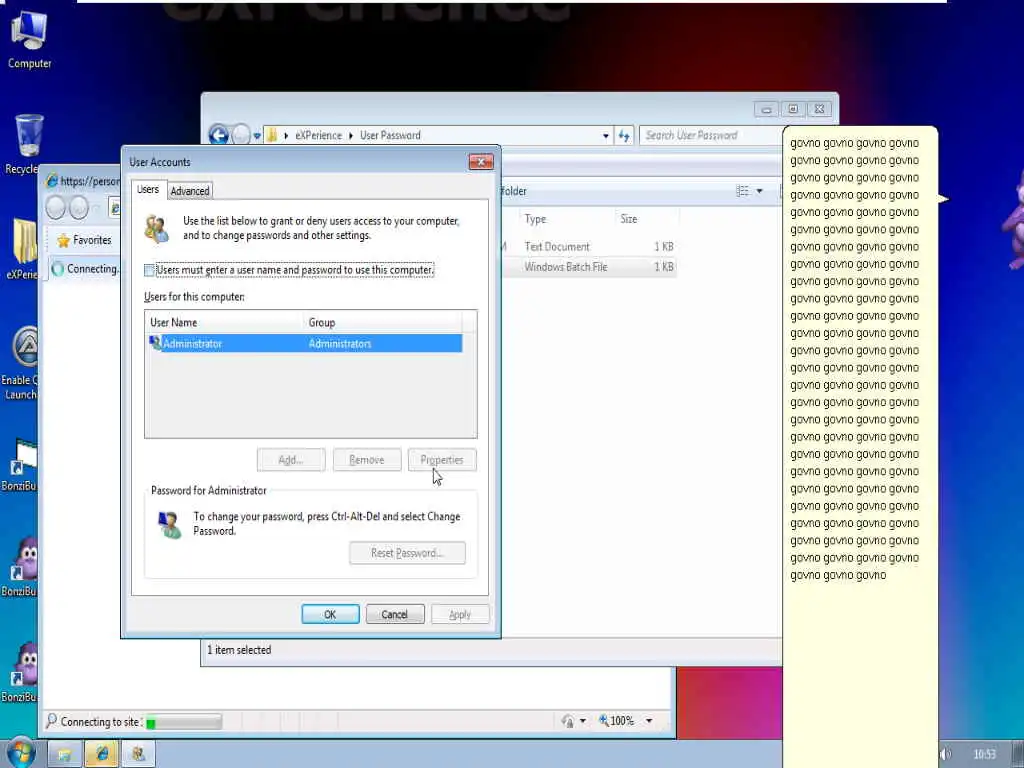Screen dimensions: 1024x768
Task: Click the Back button in Internet Explorer window
Action: tap(56, 208)
